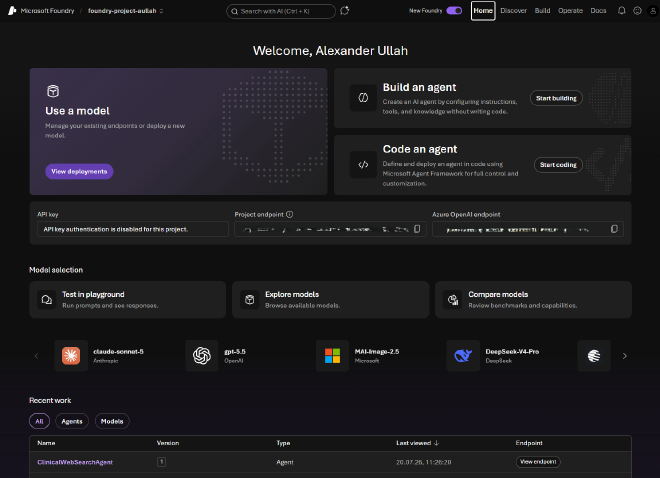Open the ClinicalWebSearchAgent link
The height and width of the screenshot is (478, 660).
pos(75,462)
